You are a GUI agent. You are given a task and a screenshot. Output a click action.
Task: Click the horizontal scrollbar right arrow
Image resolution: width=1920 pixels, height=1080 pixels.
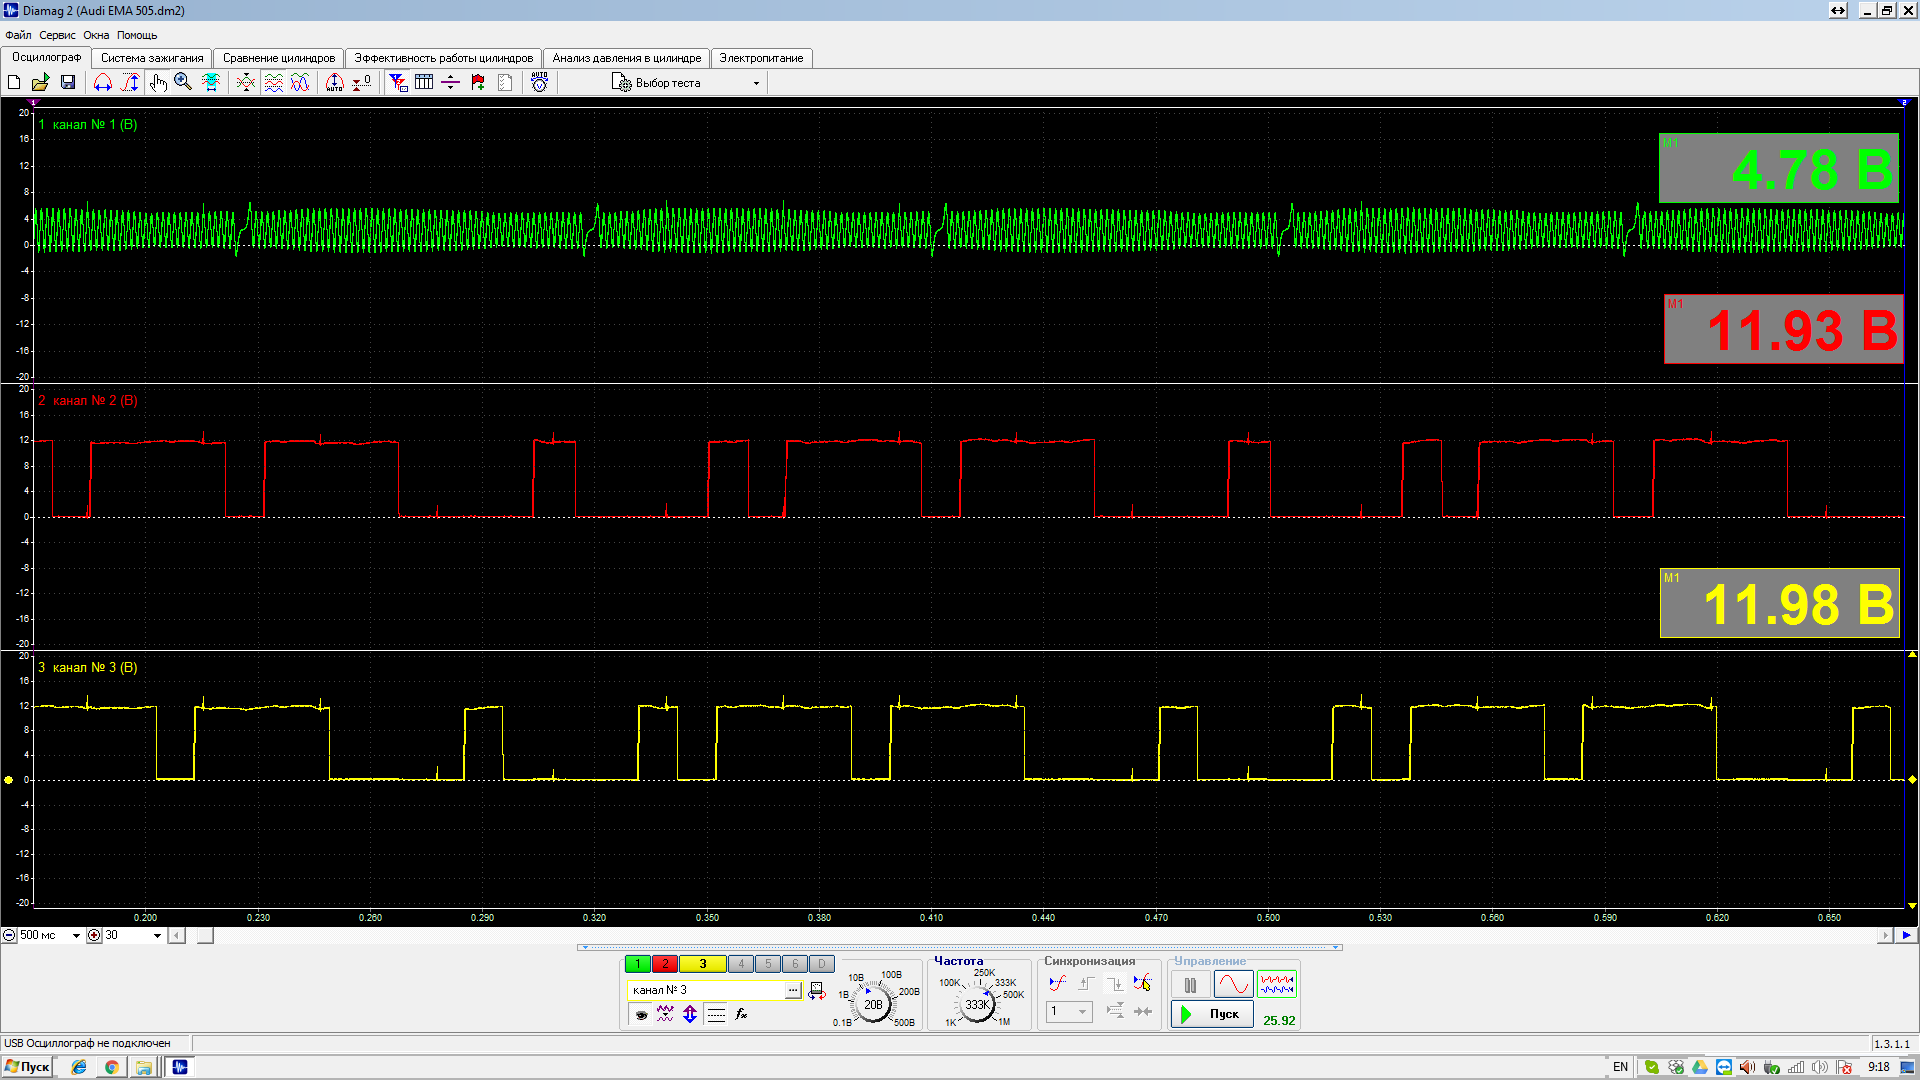point(1885,936)
